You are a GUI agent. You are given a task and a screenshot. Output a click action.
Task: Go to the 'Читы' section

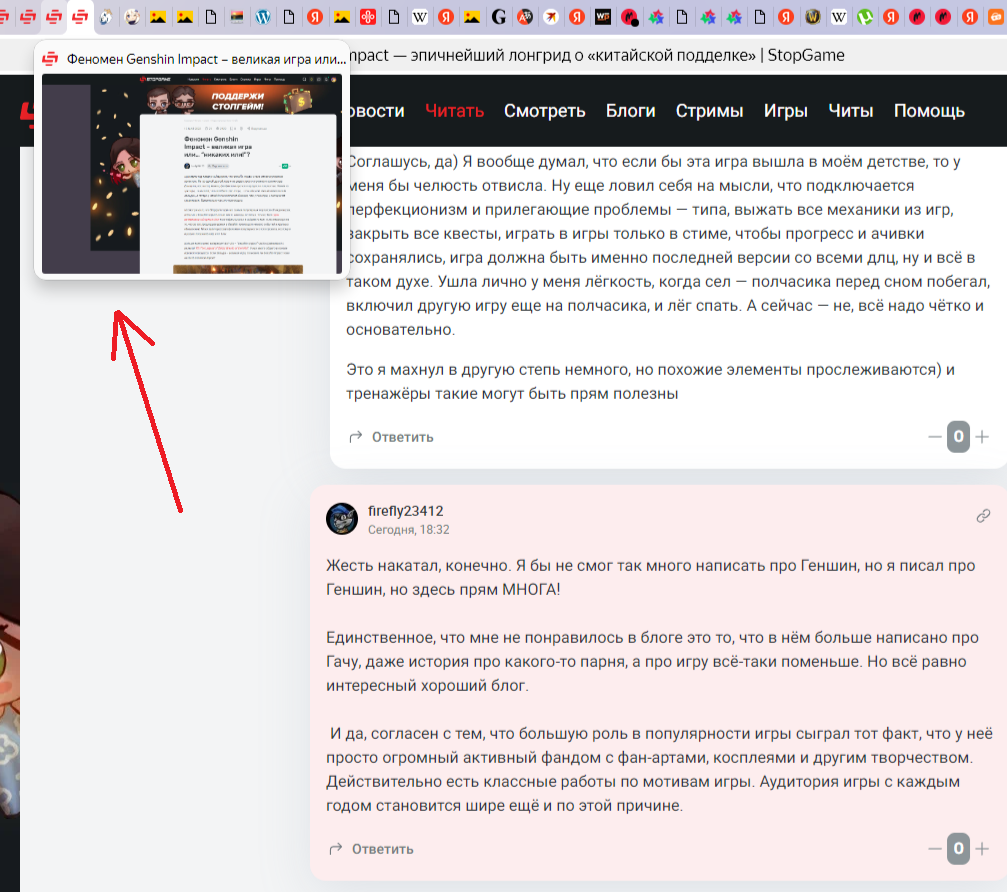(x=850, y=110)
